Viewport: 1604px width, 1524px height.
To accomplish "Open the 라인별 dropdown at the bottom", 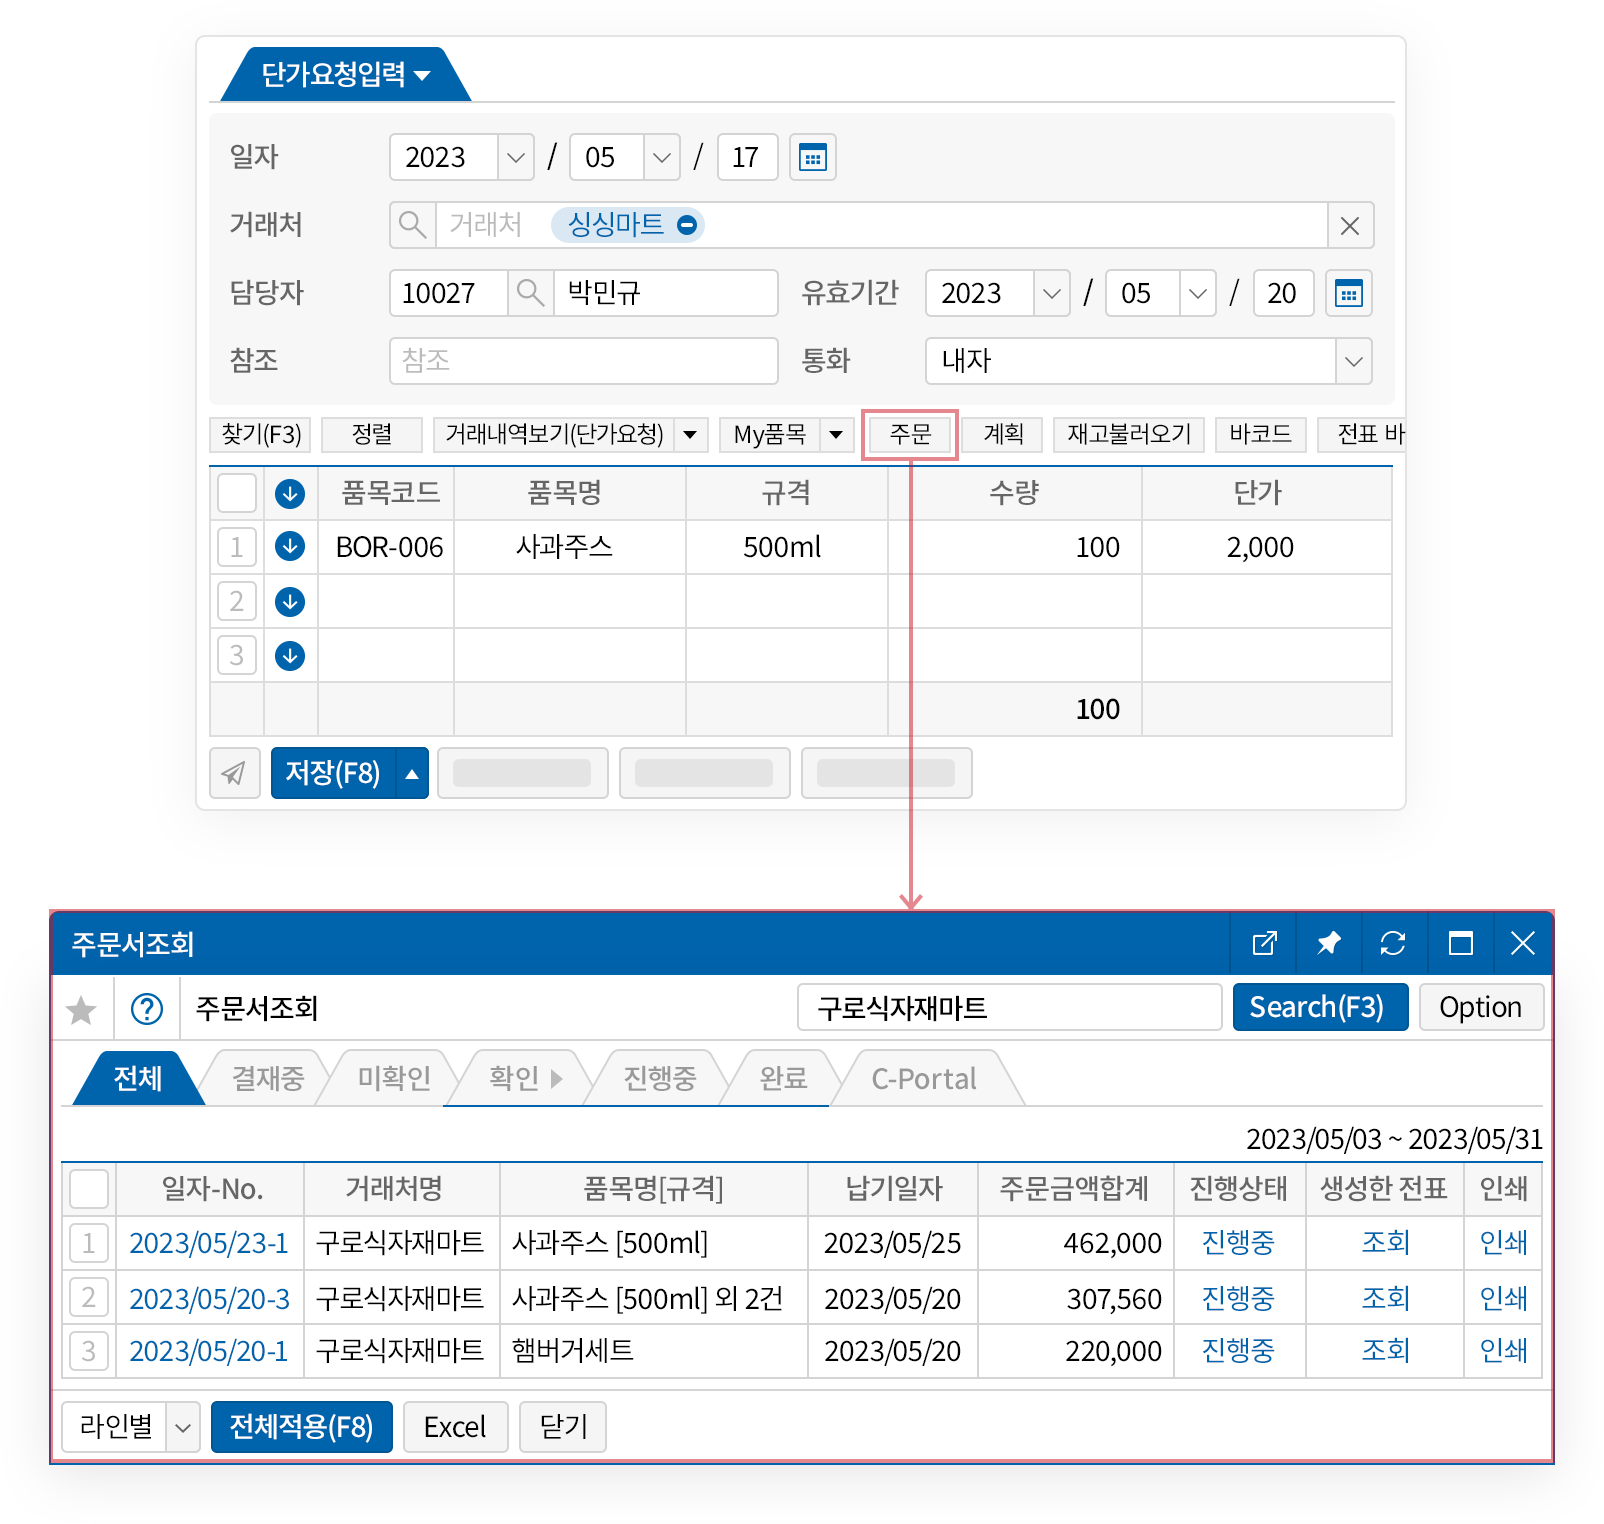I will tap(182, 1427).
